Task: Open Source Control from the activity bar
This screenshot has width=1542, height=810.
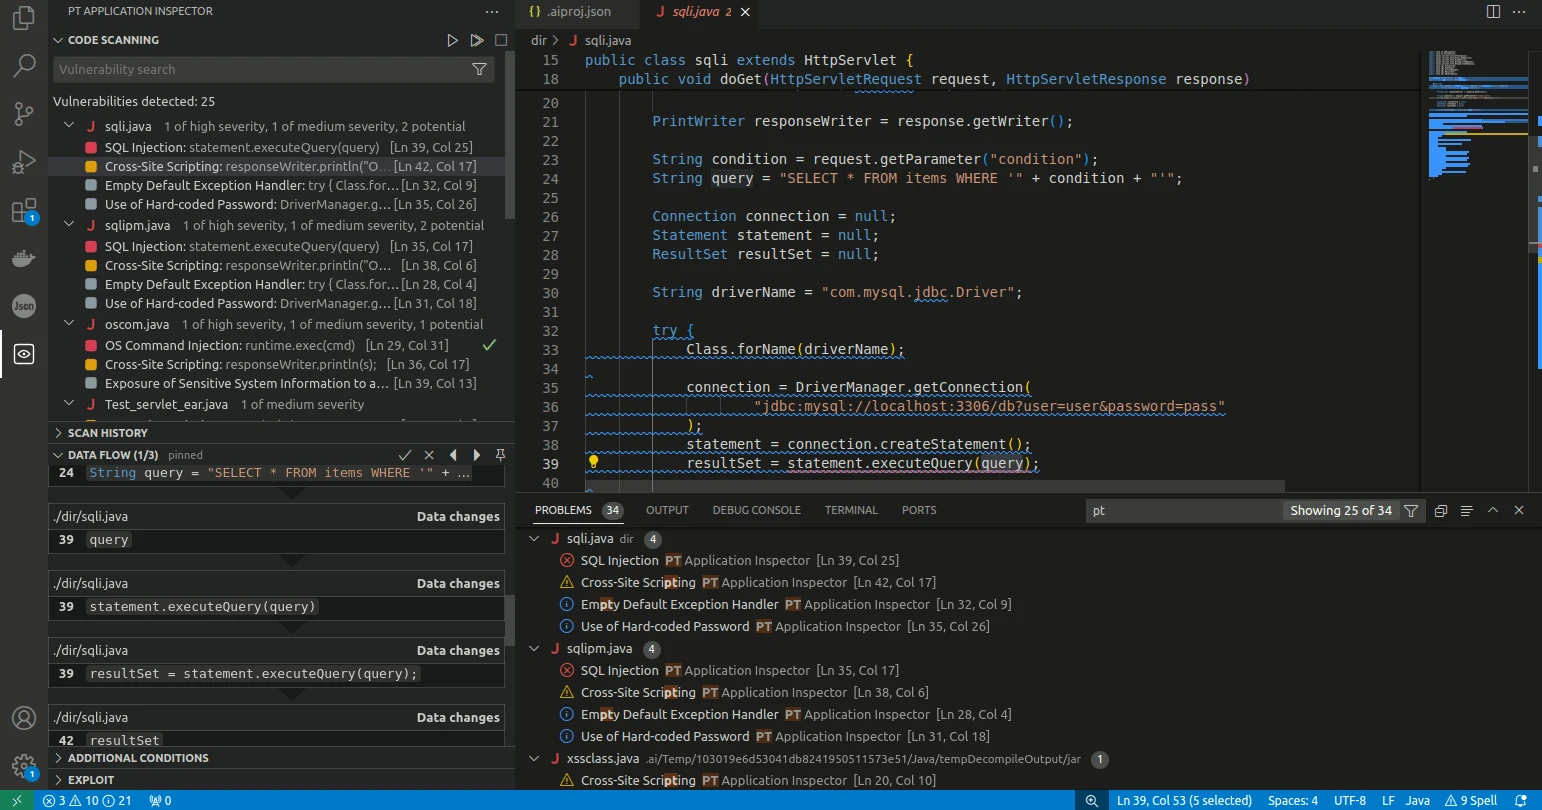Action: [x=23, y=114]
